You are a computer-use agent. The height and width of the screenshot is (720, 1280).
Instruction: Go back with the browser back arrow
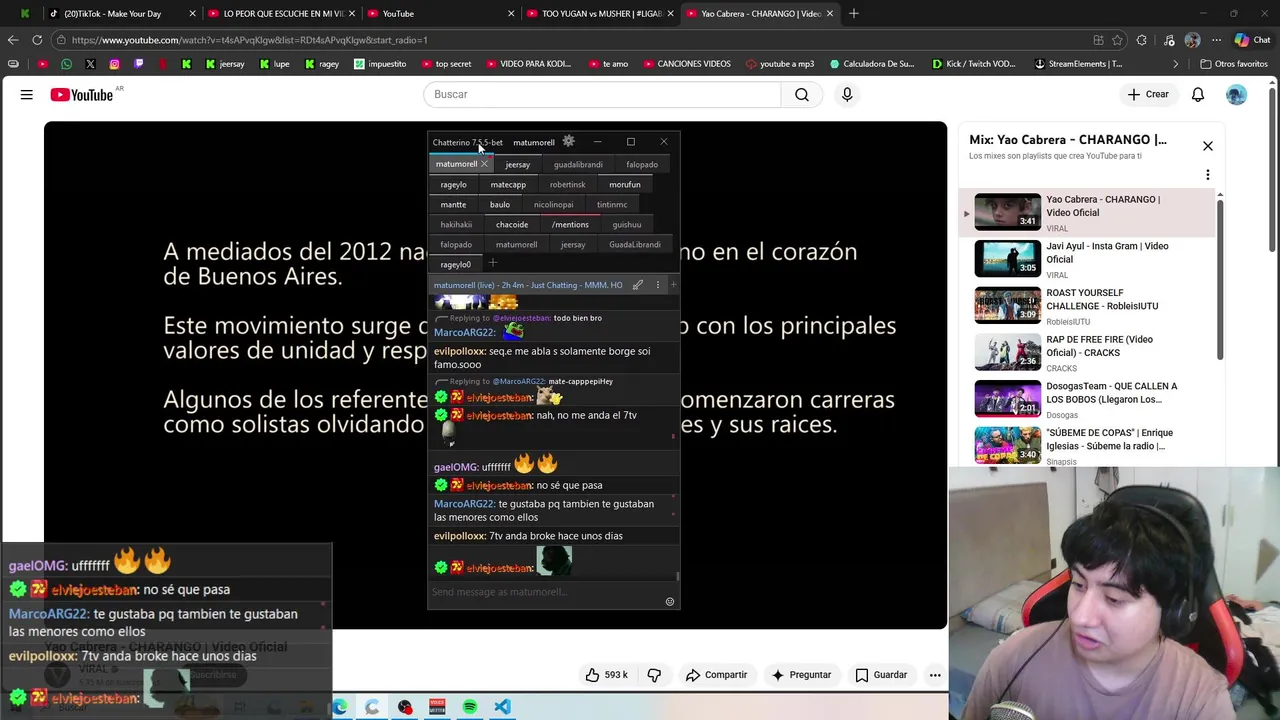tap(12, 40)
